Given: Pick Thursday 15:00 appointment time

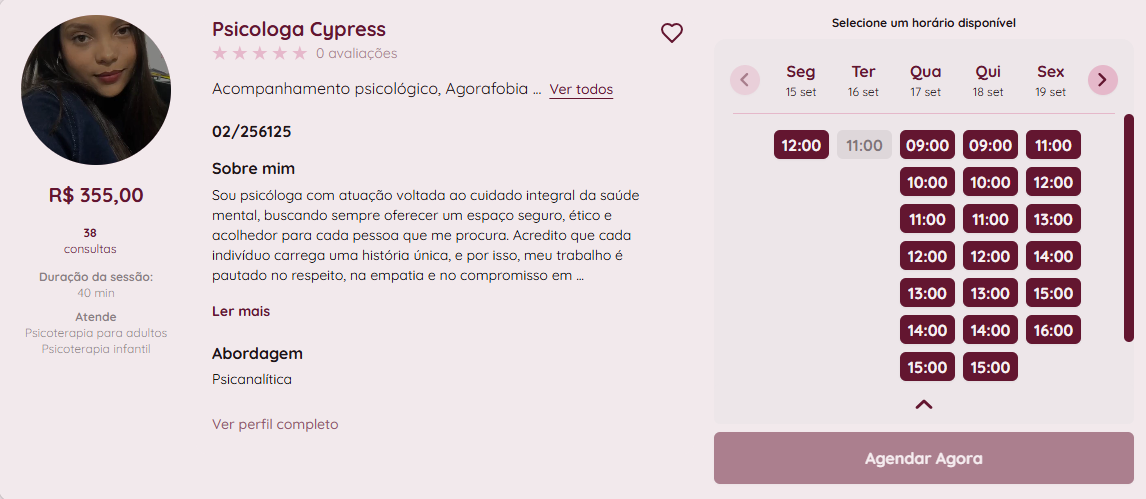Looking at the screenshot, I should pos(990,367).
